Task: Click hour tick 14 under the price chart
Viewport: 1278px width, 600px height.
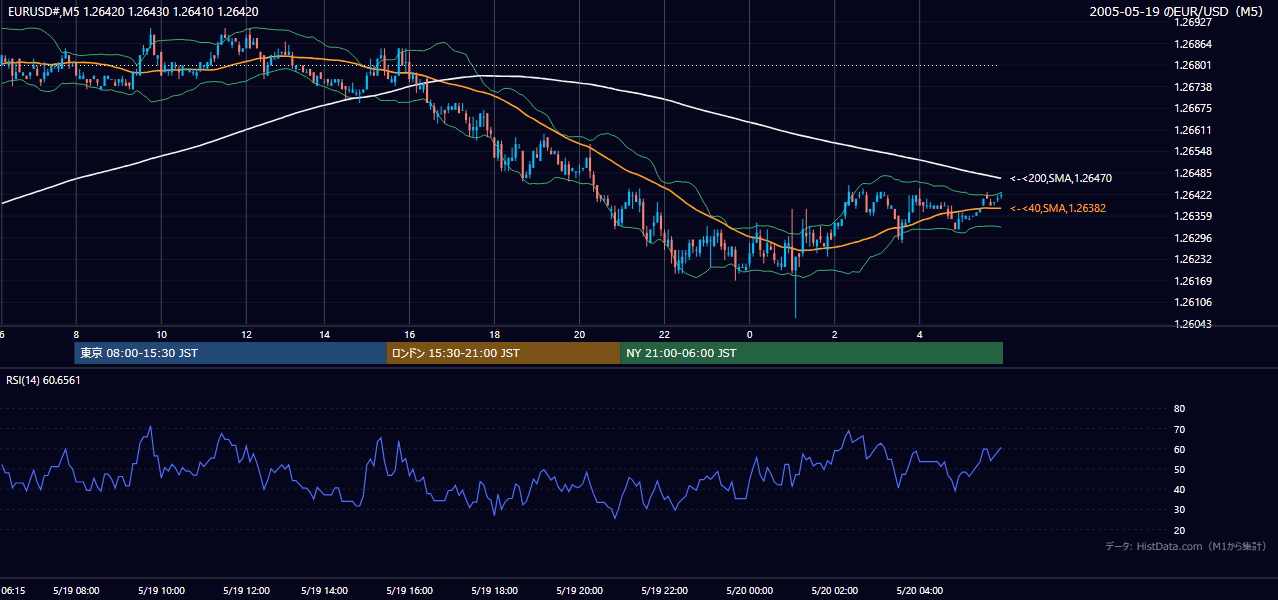Action: 325,334
